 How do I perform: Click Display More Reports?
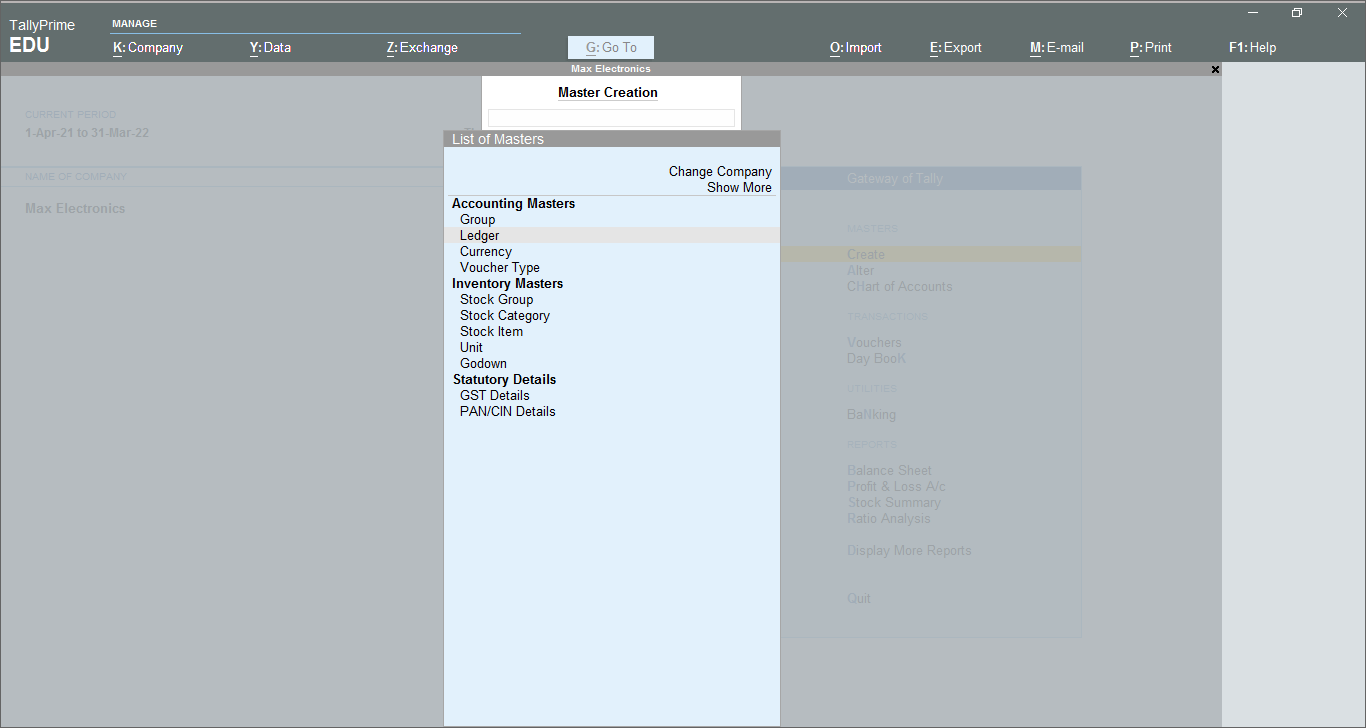[909, 550]
